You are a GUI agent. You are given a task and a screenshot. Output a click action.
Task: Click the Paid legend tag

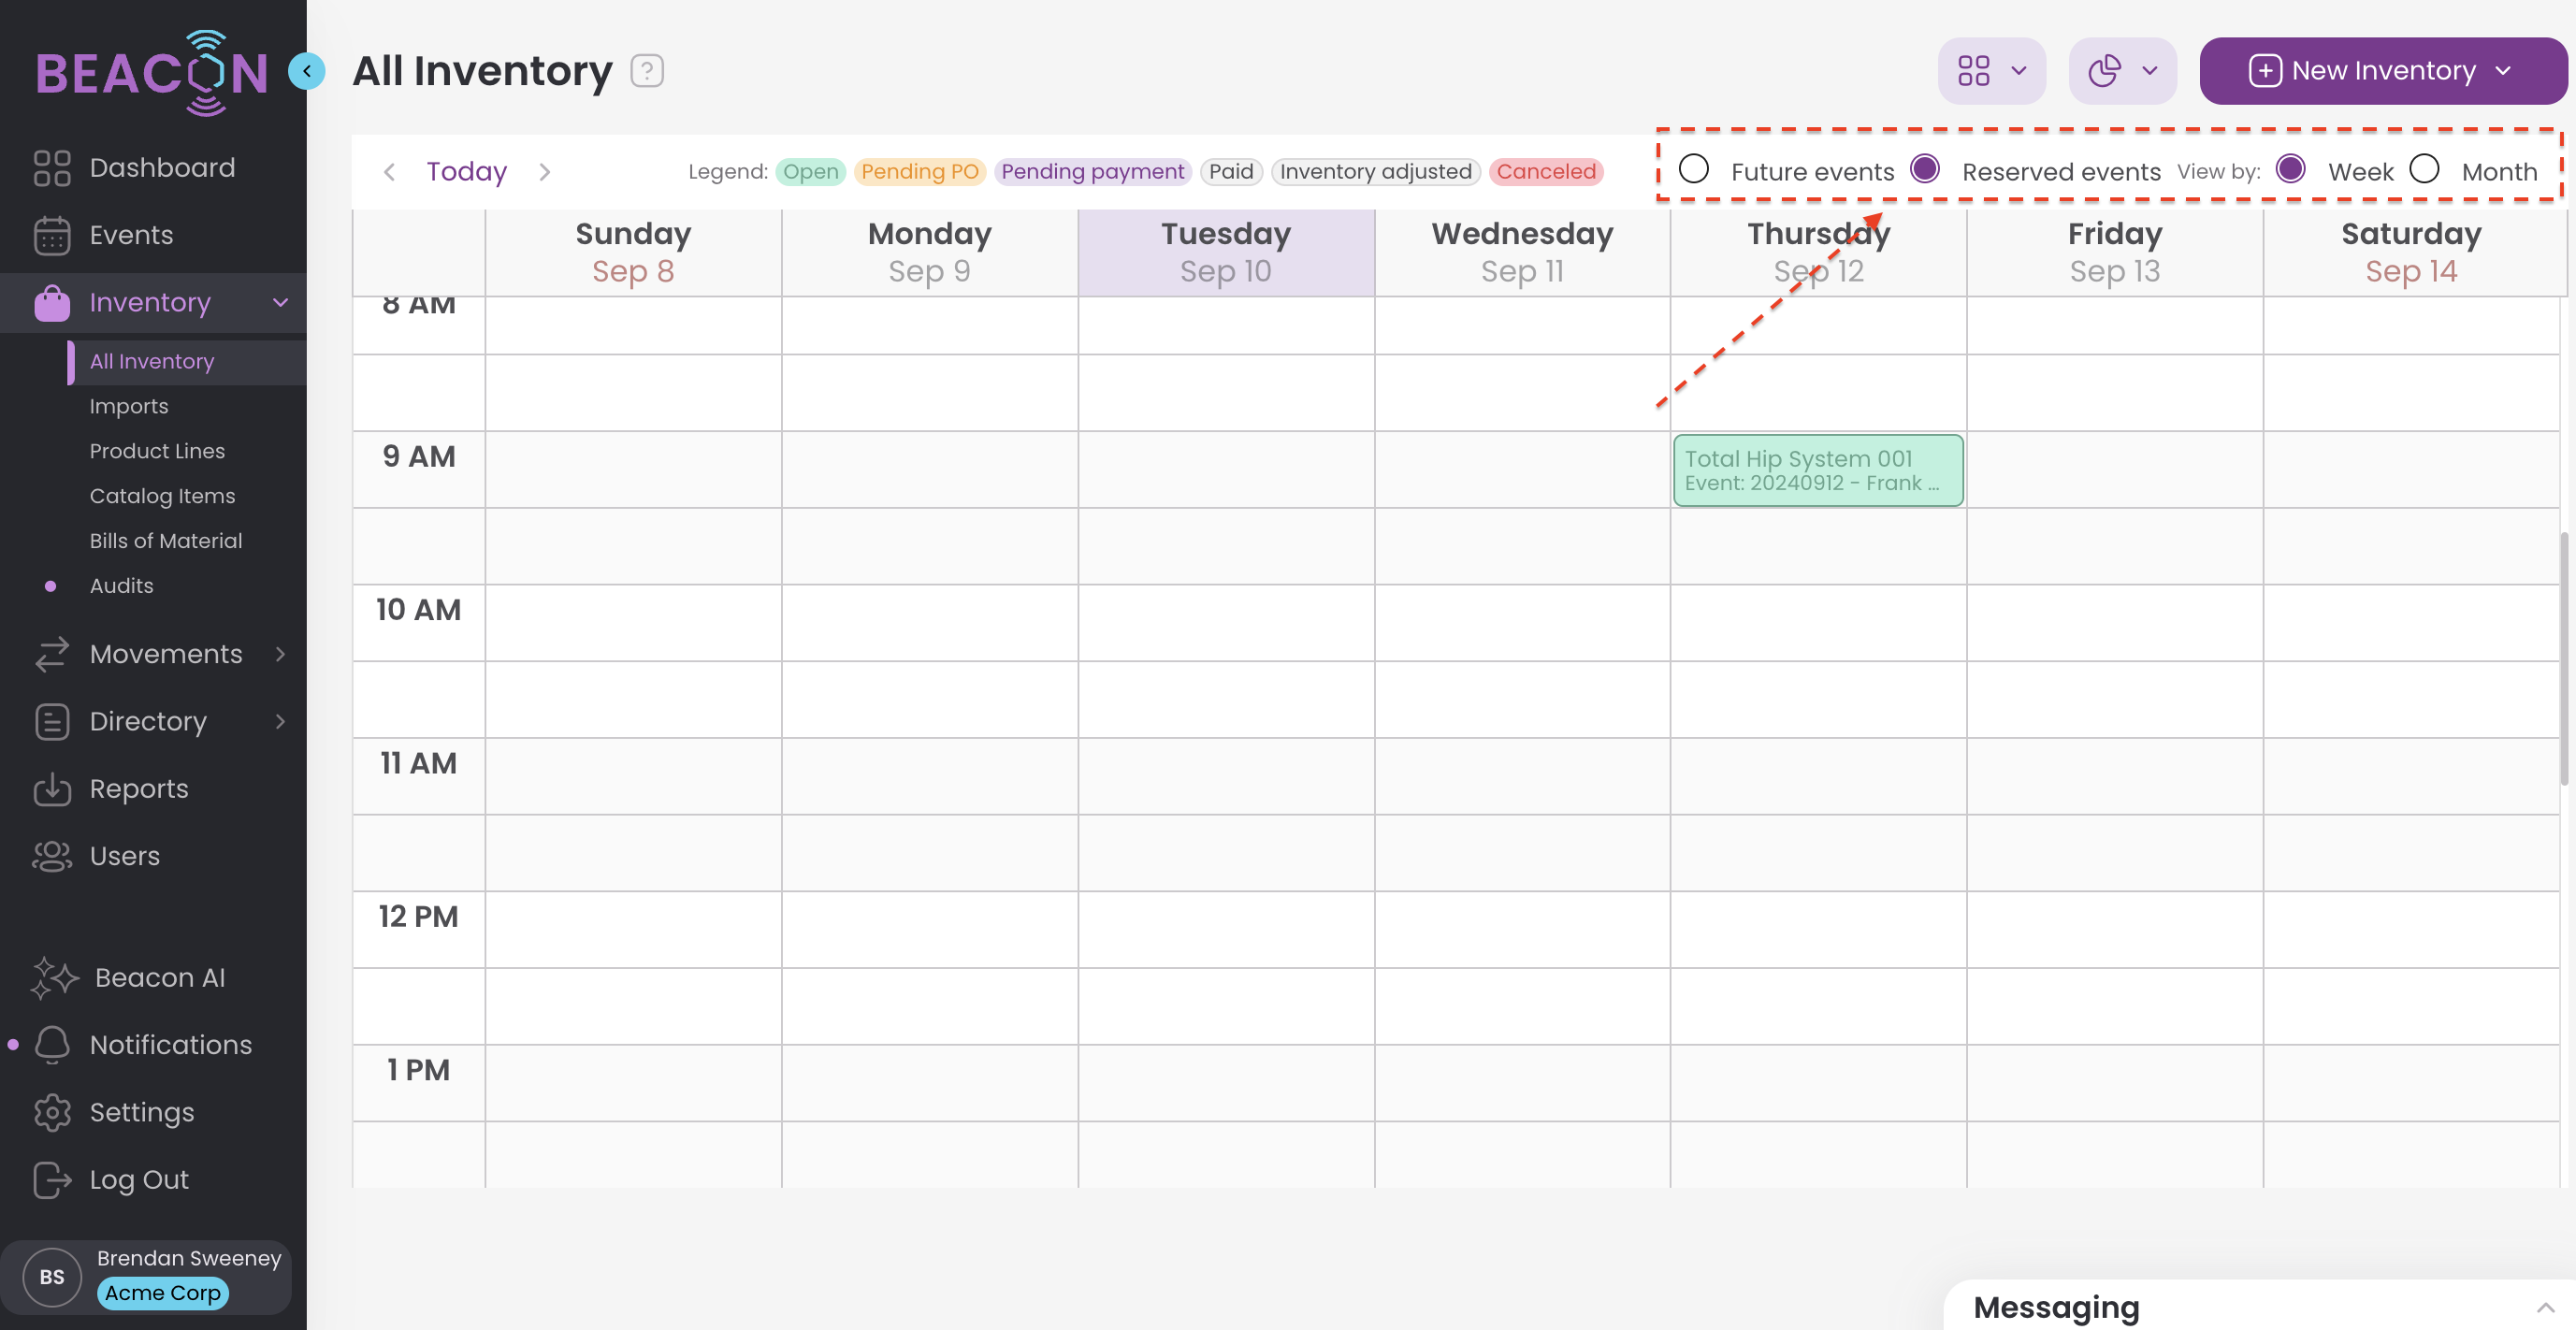pyautogui.click(x=1231, y=172)
